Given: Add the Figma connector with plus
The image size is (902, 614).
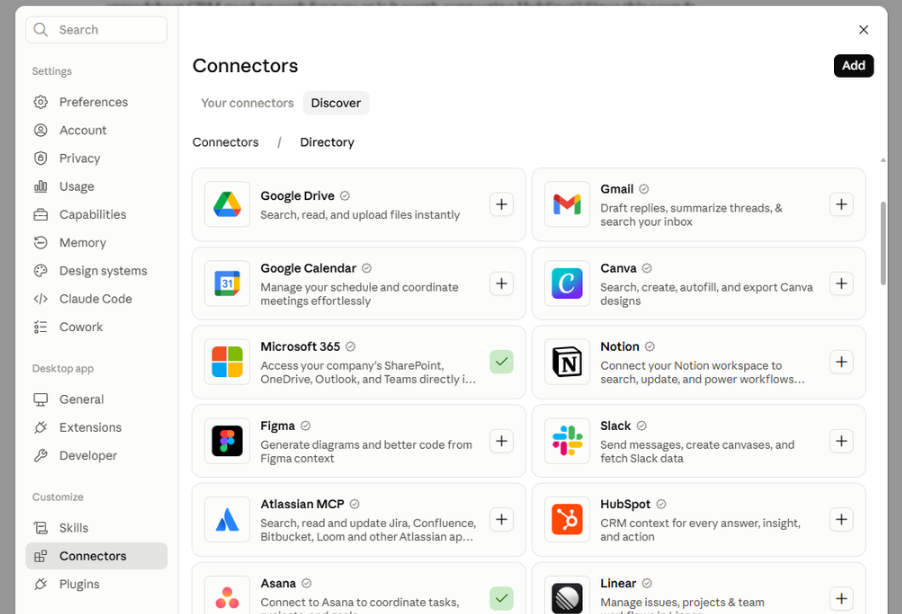Looking at the screenshot, I should tap(502, 441).
